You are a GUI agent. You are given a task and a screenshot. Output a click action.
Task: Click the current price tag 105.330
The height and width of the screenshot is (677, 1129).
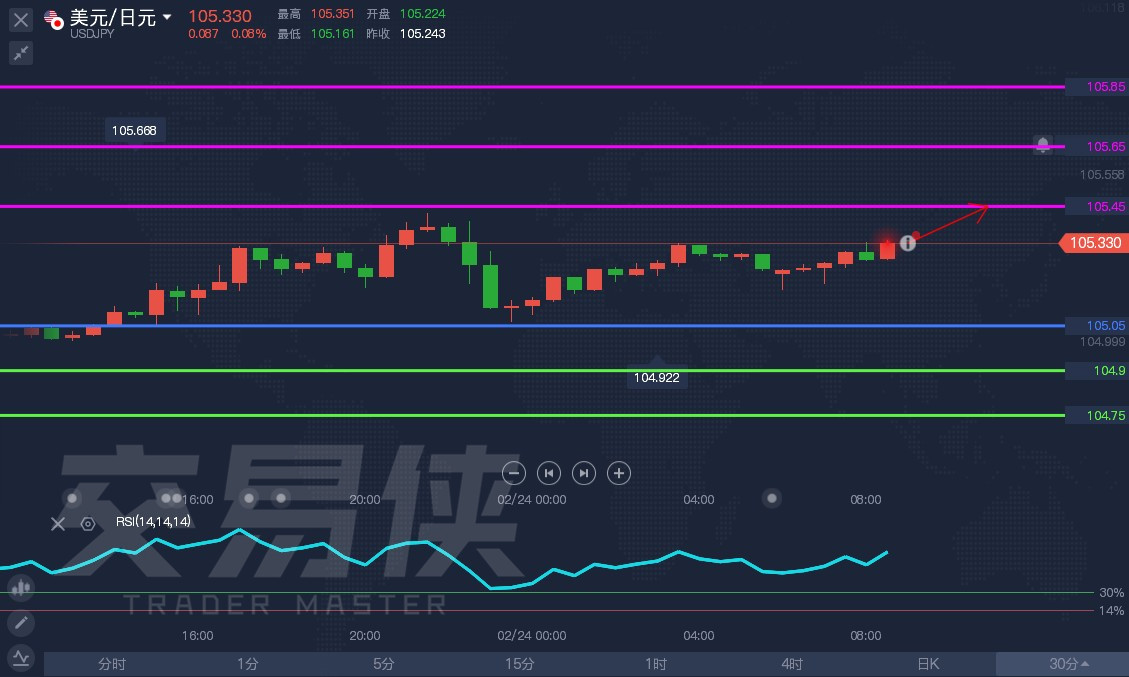pyautogui.click(x=1094, y=243)
